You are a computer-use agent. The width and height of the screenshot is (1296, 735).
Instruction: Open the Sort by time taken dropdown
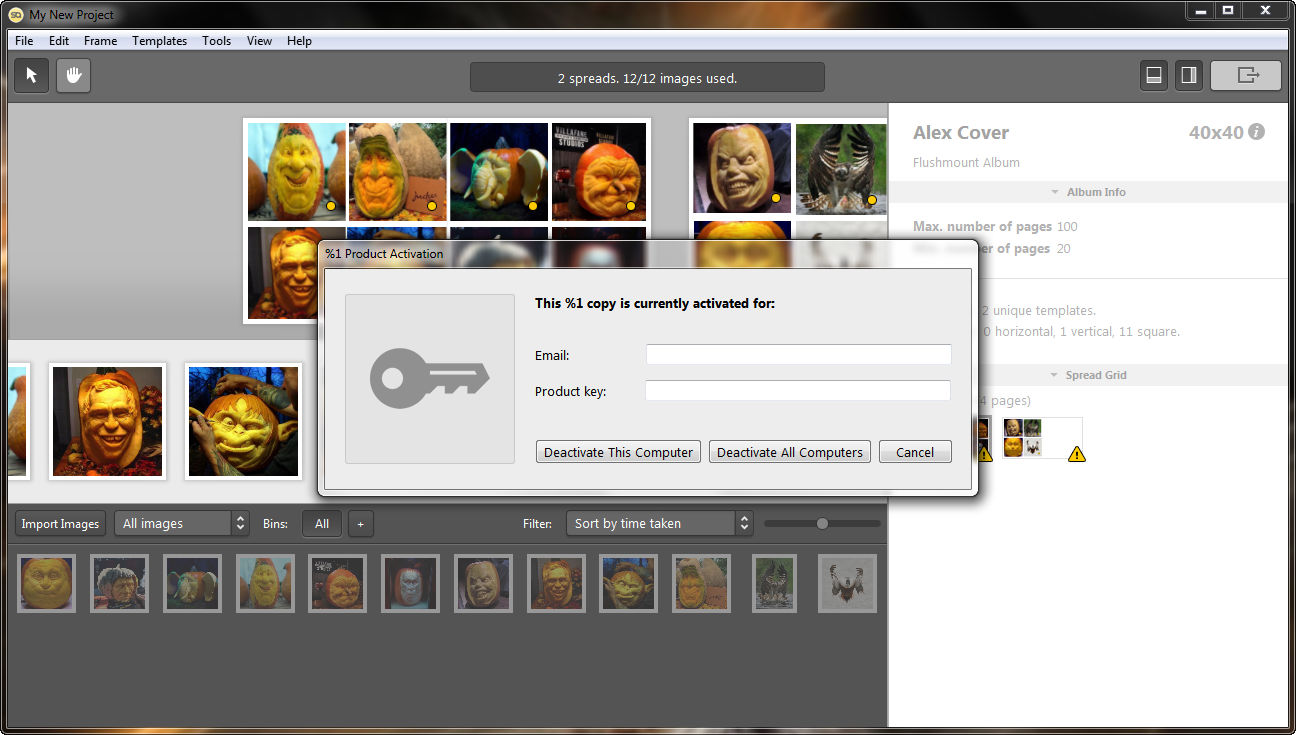(658, 523)
